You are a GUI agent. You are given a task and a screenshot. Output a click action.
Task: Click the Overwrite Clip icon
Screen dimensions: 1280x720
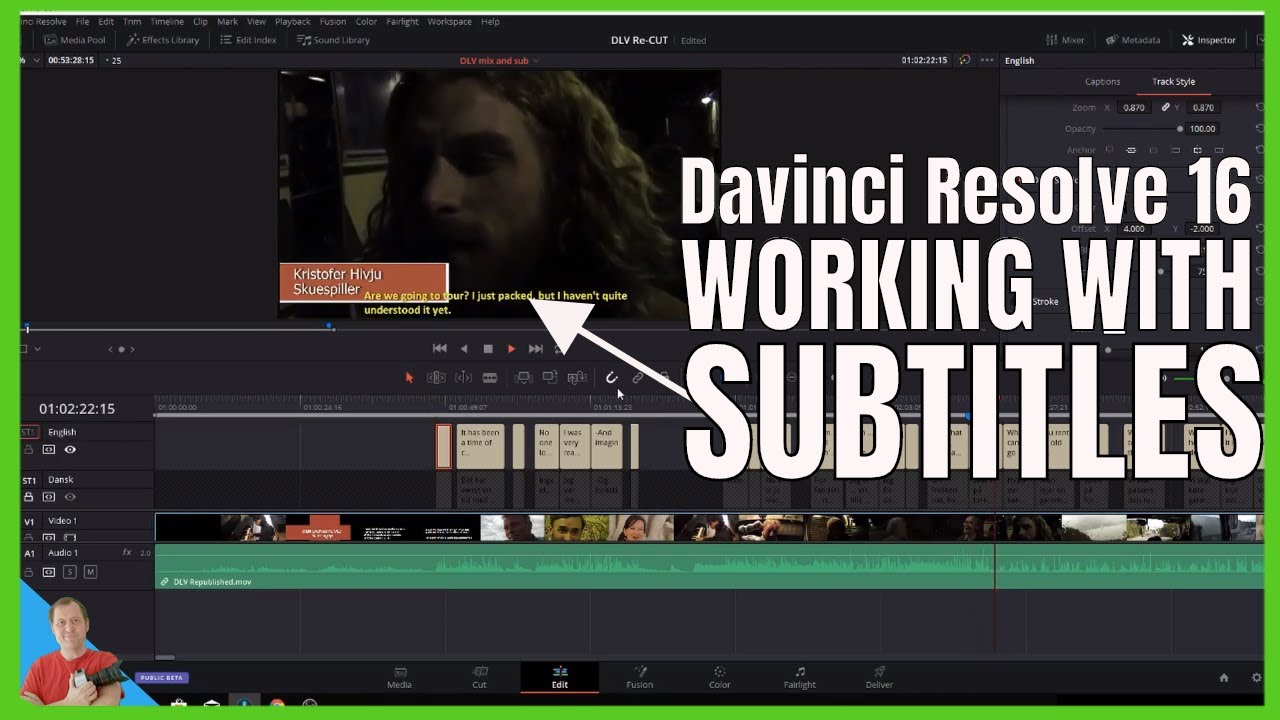coord(550,377)
